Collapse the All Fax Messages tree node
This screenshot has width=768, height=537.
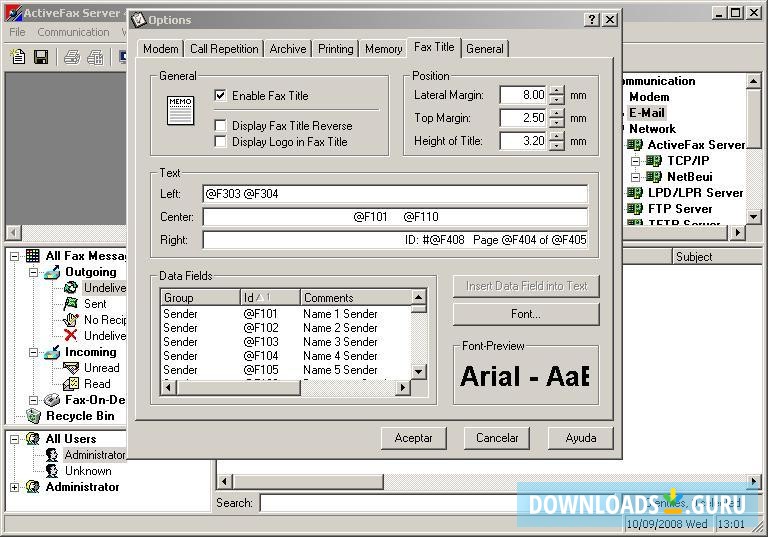pos(15,256)
